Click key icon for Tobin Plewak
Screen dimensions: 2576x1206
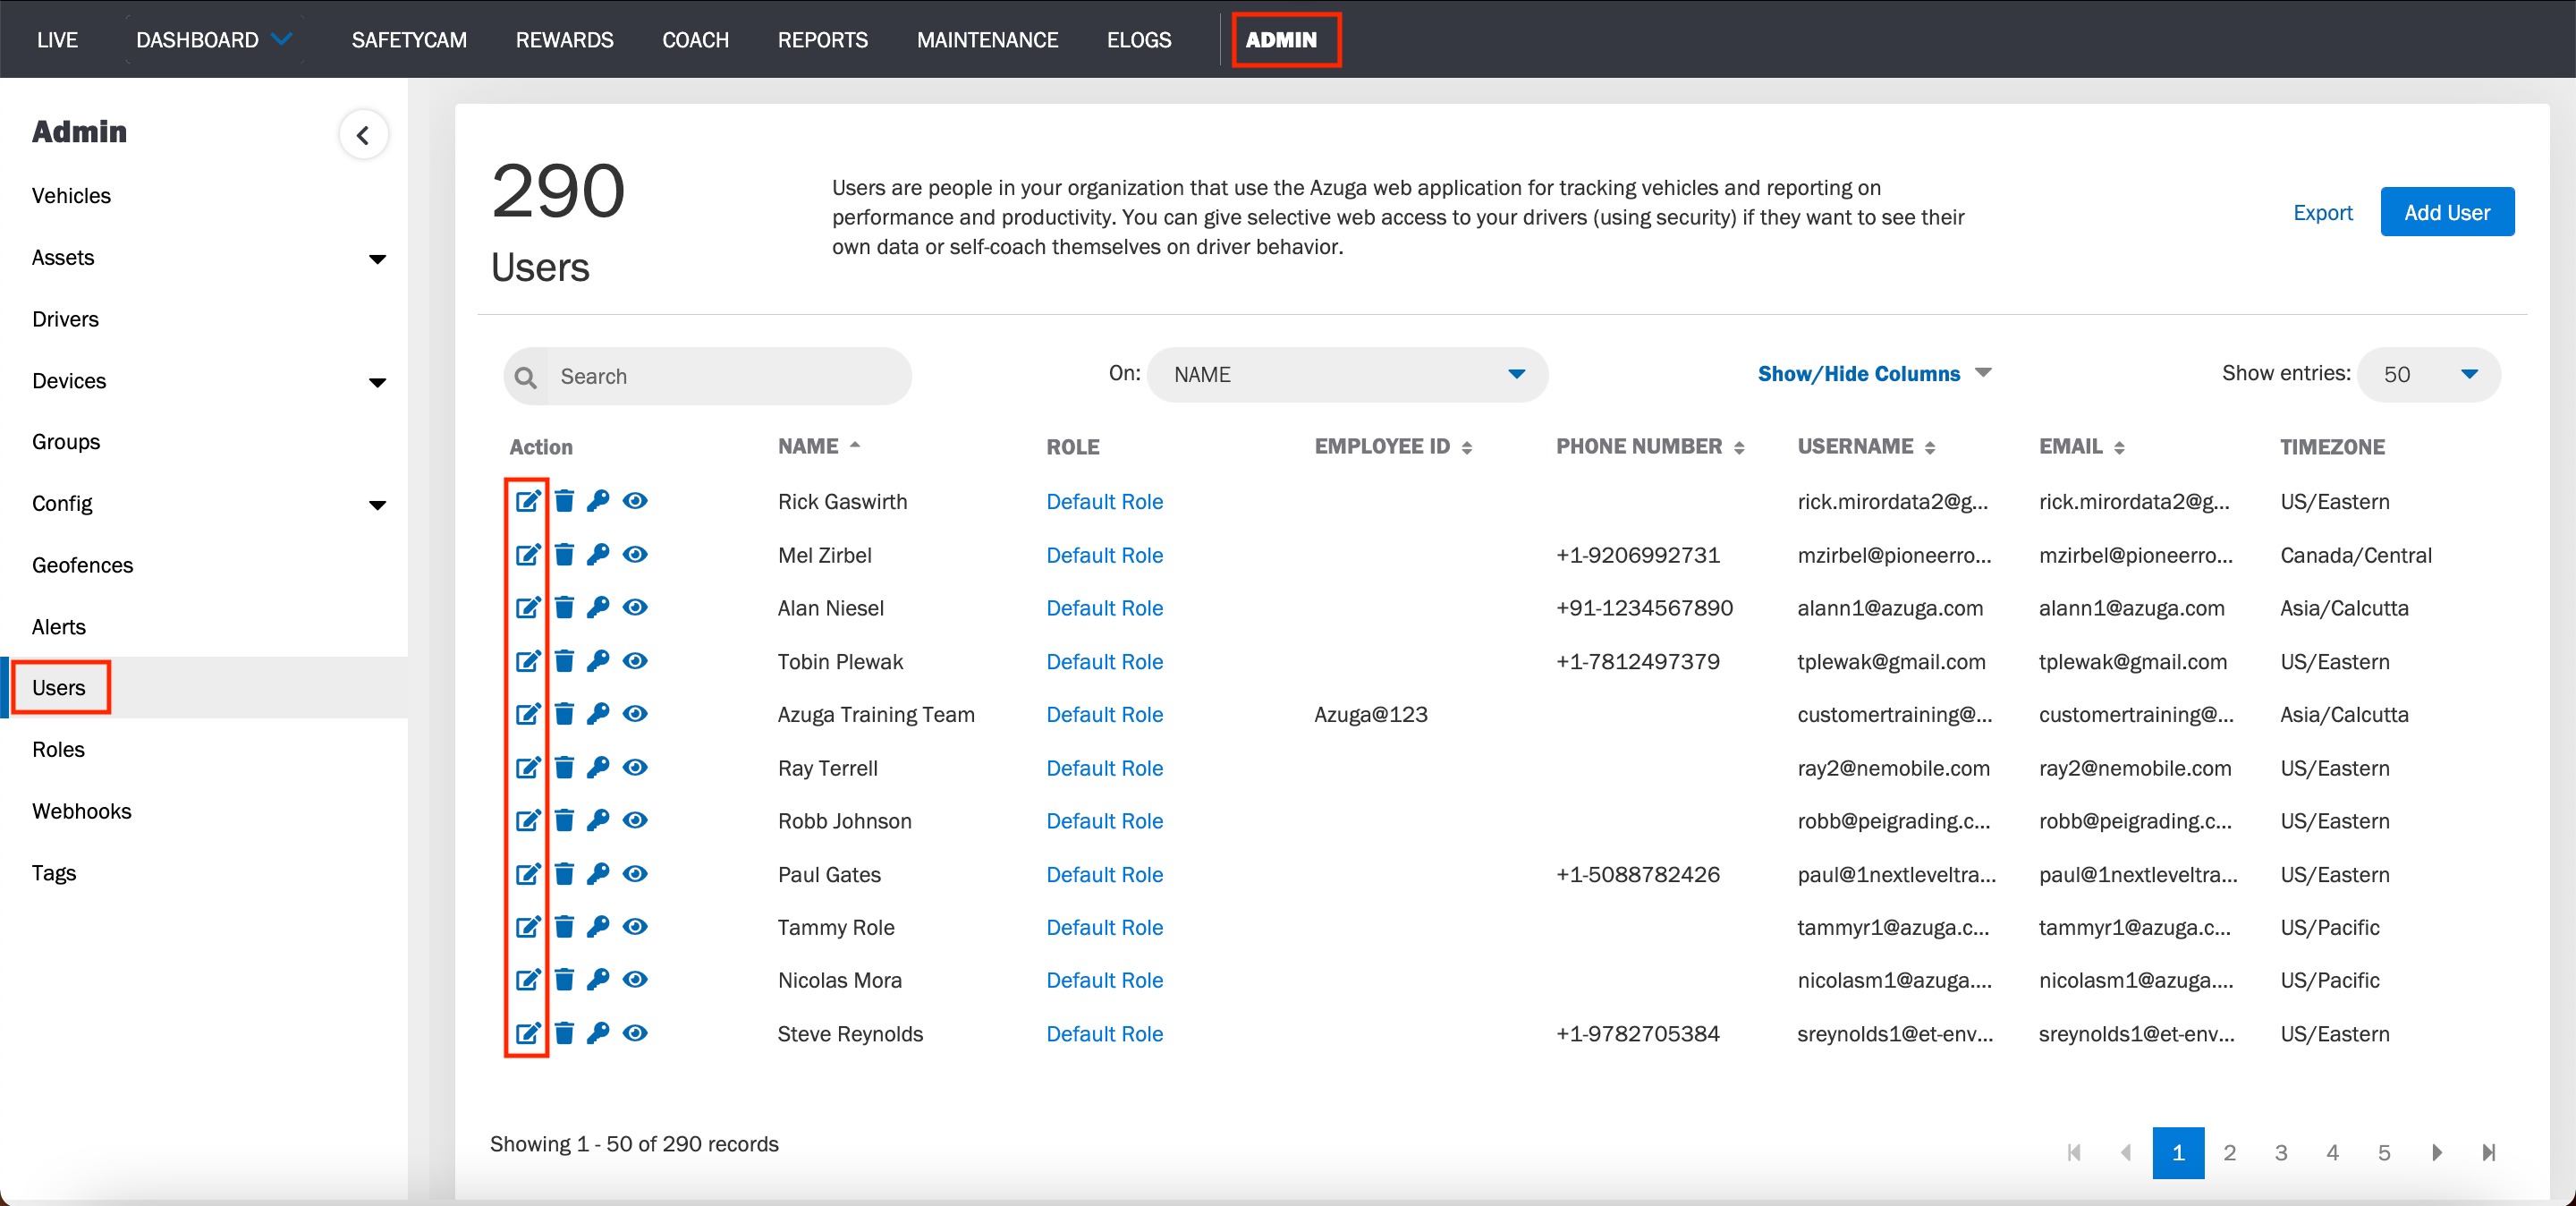tap(598, 661)
